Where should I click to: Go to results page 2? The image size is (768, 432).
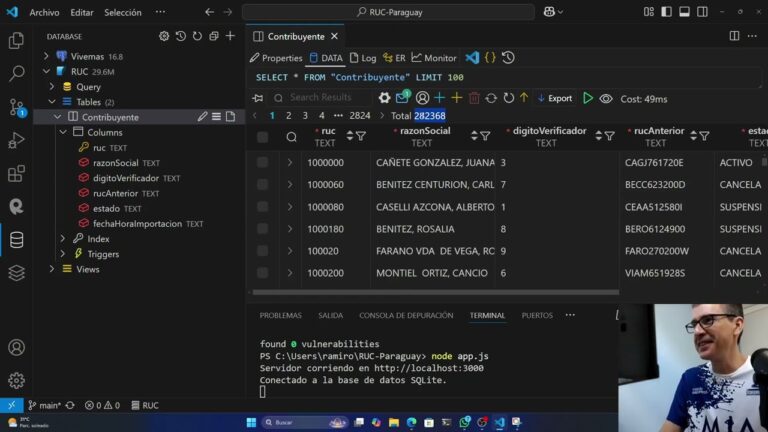pos(288,116)
